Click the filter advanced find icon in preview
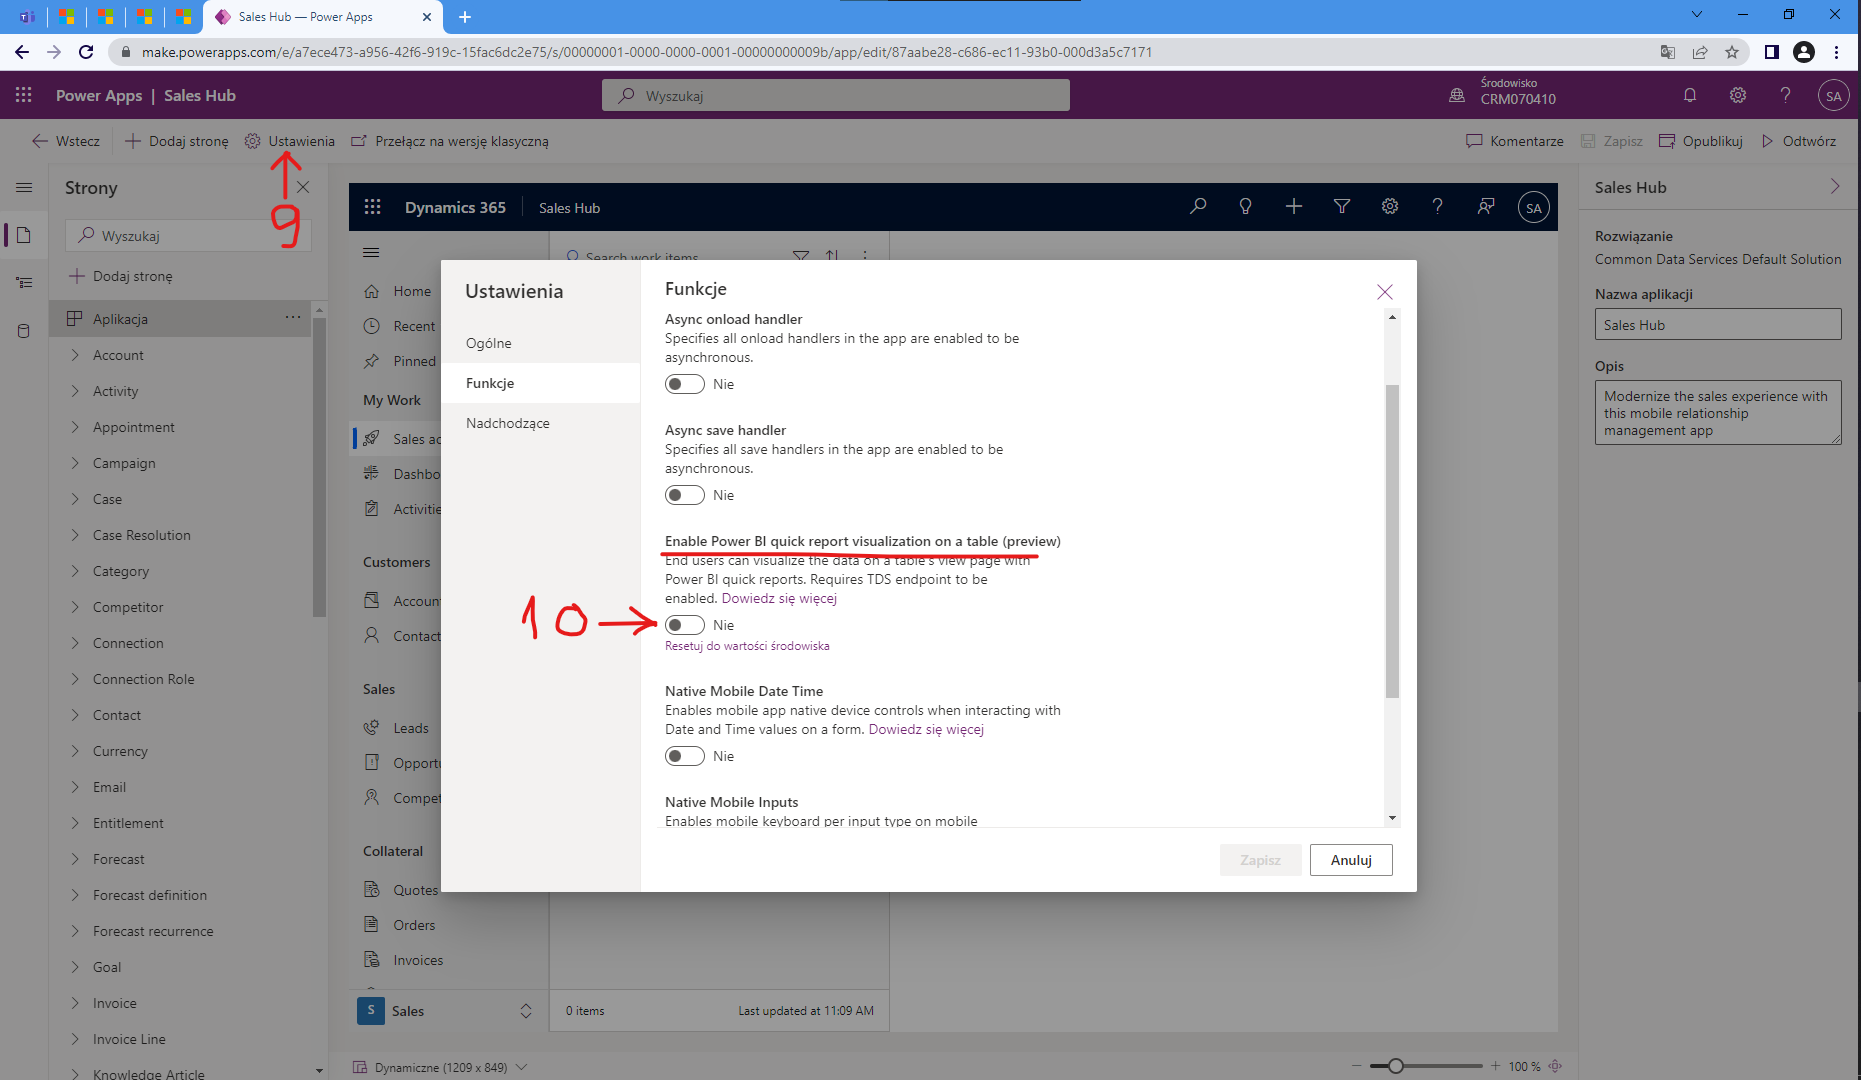 coord(1342,206)
